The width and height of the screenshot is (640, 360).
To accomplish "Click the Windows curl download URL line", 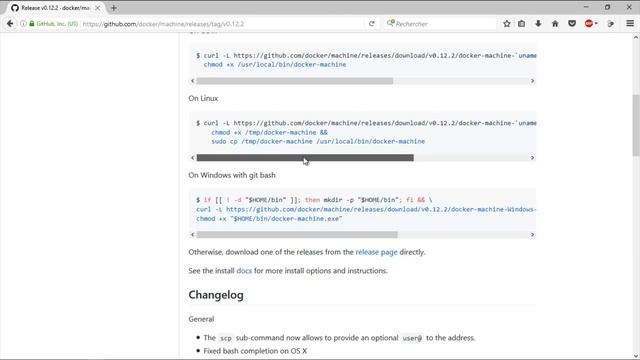I will click(366, 209).
